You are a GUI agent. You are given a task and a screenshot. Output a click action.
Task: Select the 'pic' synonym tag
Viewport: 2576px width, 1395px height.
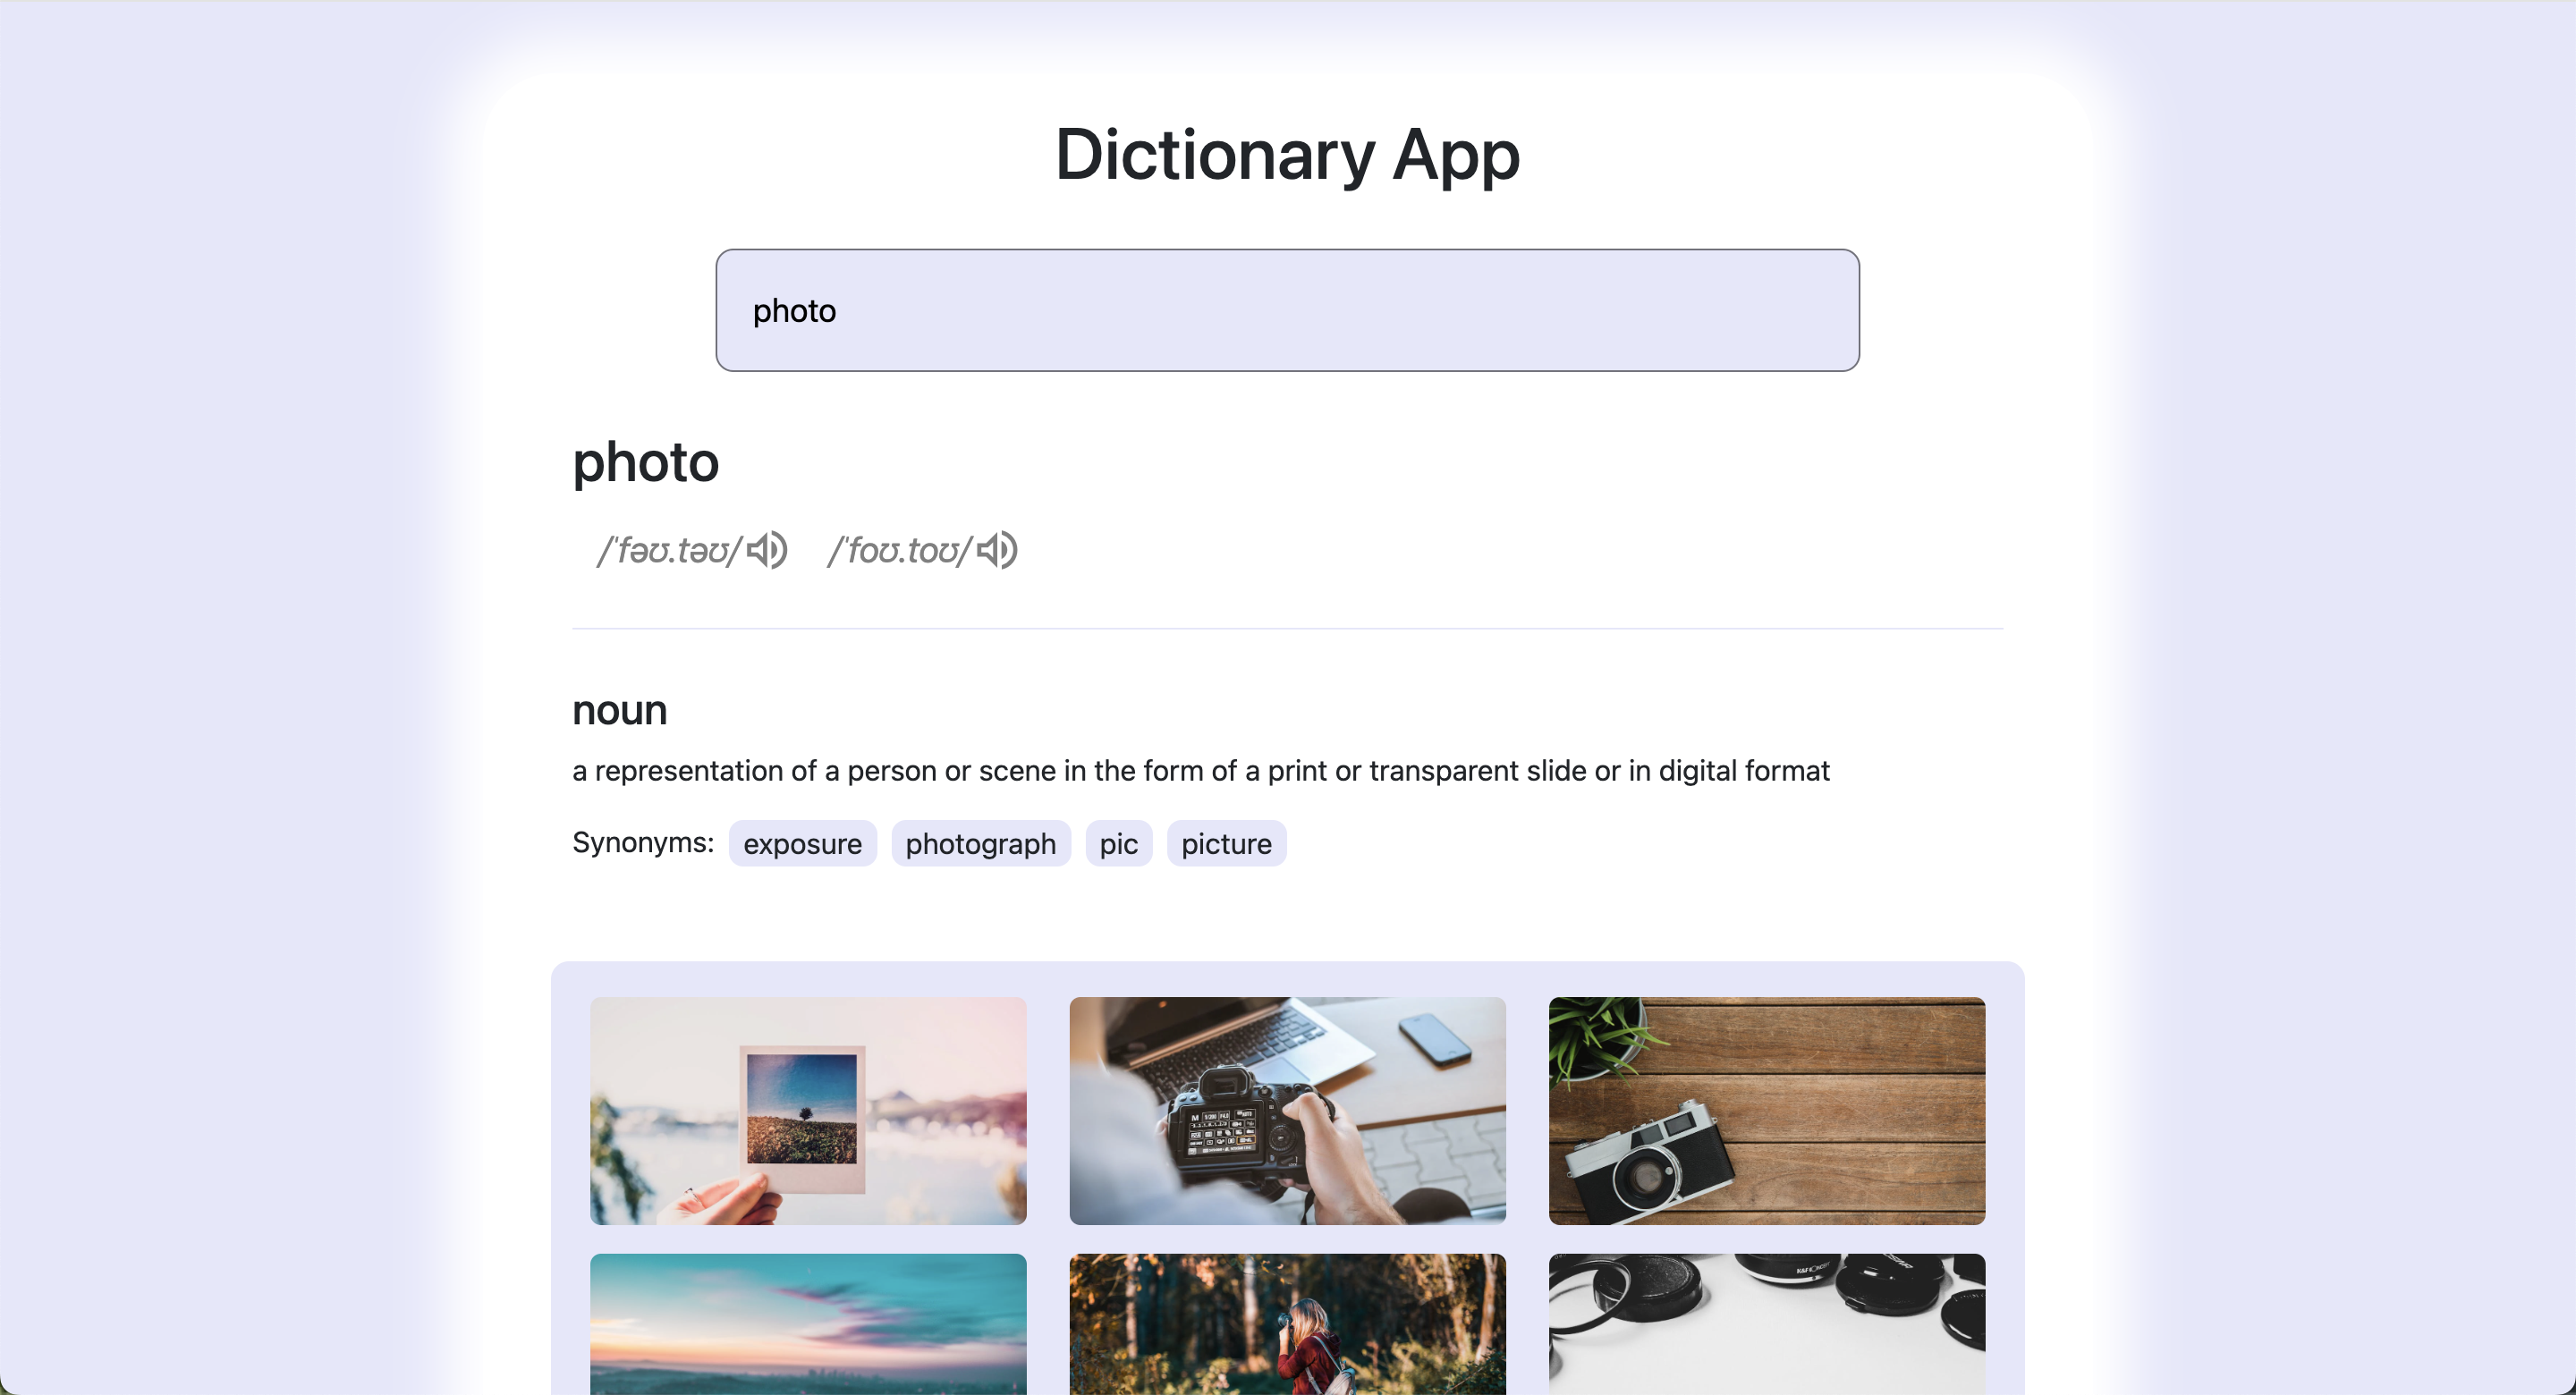tap(1118, 841)
